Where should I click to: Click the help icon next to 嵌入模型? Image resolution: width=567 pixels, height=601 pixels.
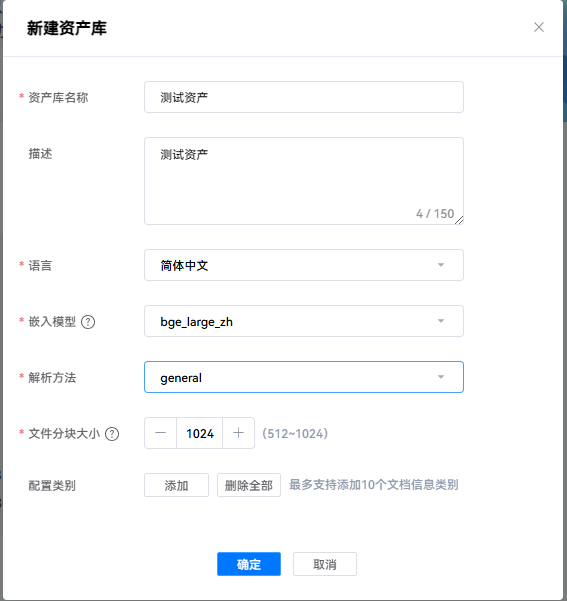click(x=88, y=322)
